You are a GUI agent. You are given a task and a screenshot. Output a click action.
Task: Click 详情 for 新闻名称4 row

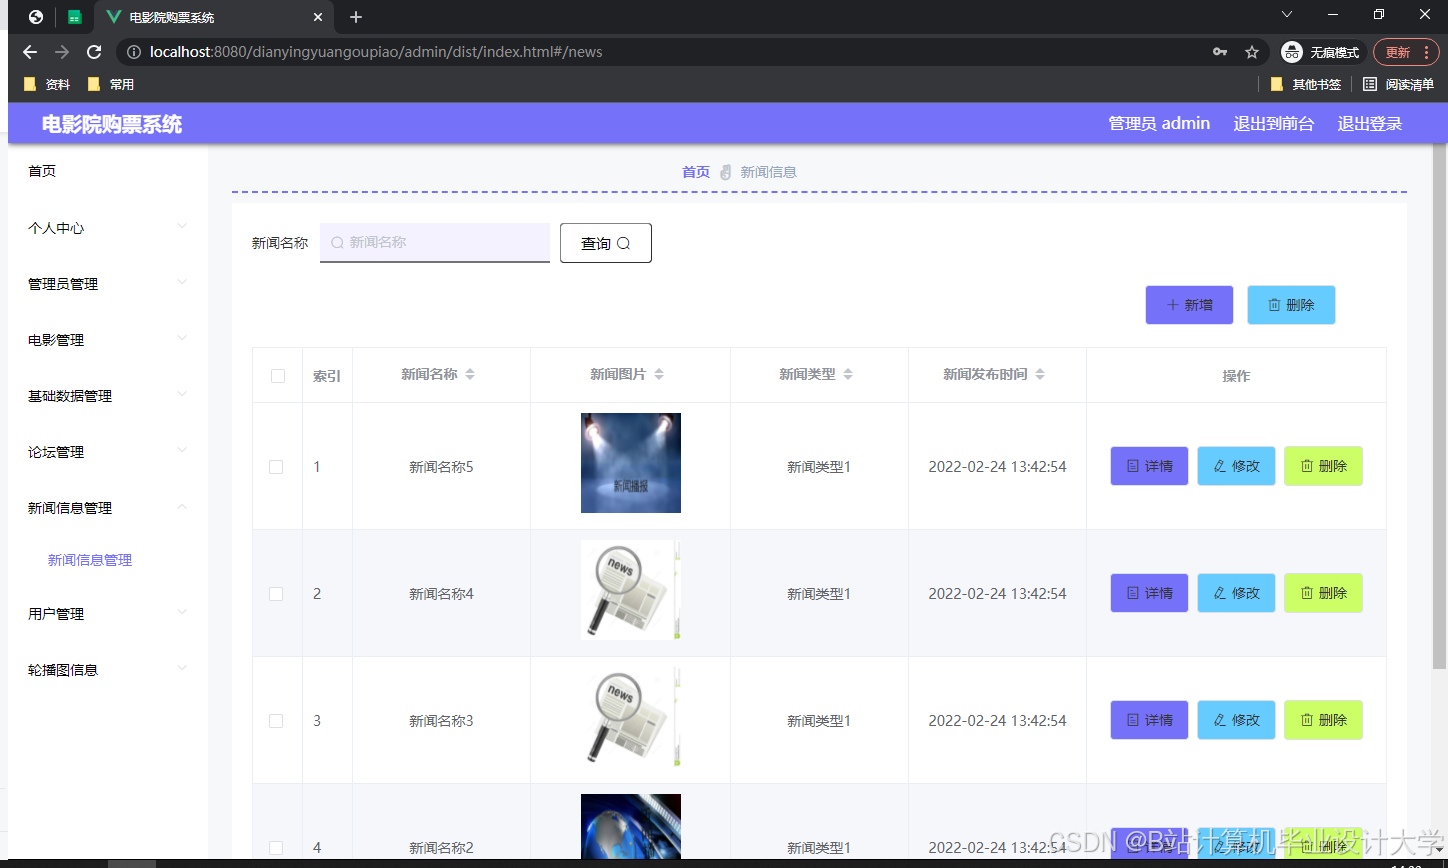[1149, 593]
